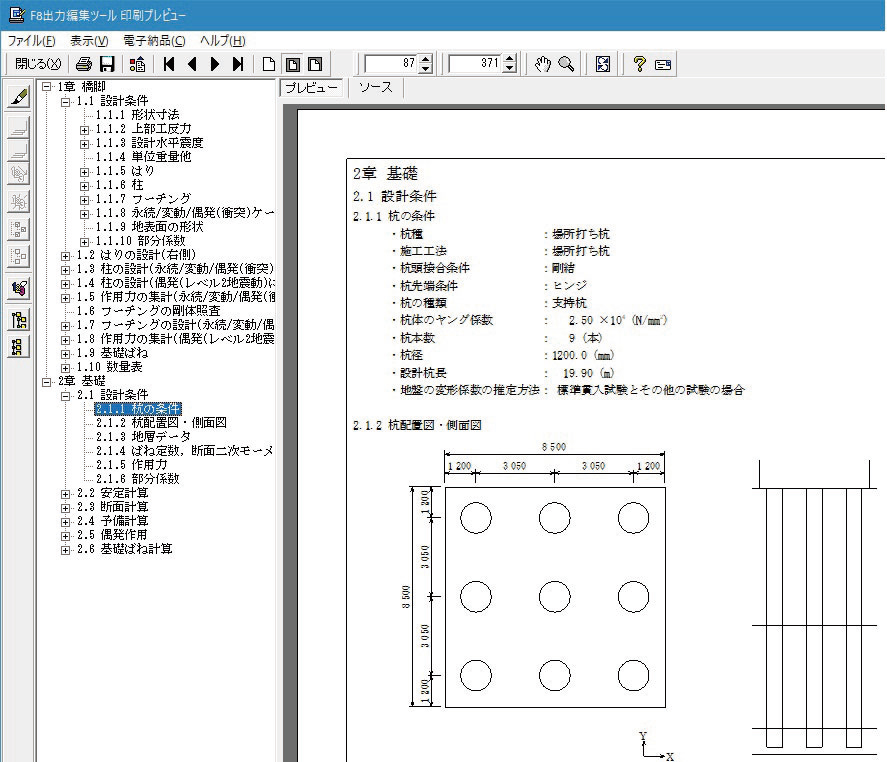Expand the 2.2 安定計算 node
This screenshot has height=762, width=887.
coord(66,494)
